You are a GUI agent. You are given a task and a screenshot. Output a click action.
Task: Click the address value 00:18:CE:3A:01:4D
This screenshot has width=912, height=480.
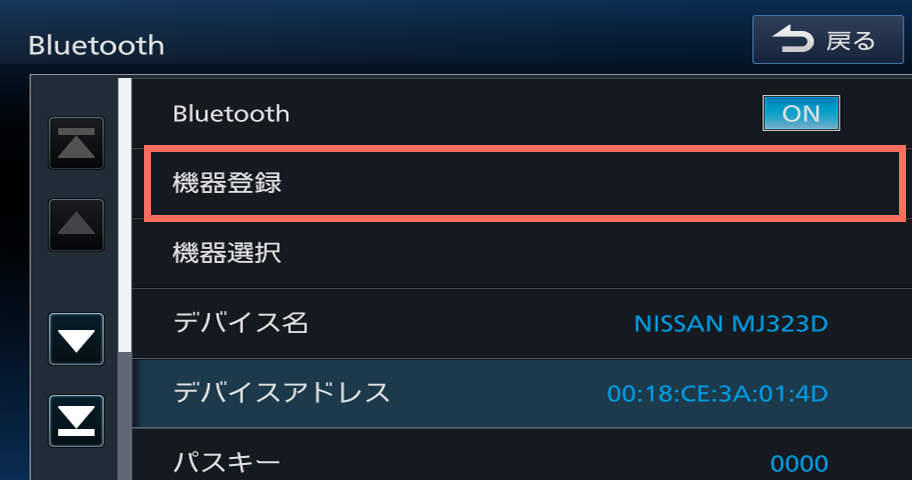coord(717,393)
